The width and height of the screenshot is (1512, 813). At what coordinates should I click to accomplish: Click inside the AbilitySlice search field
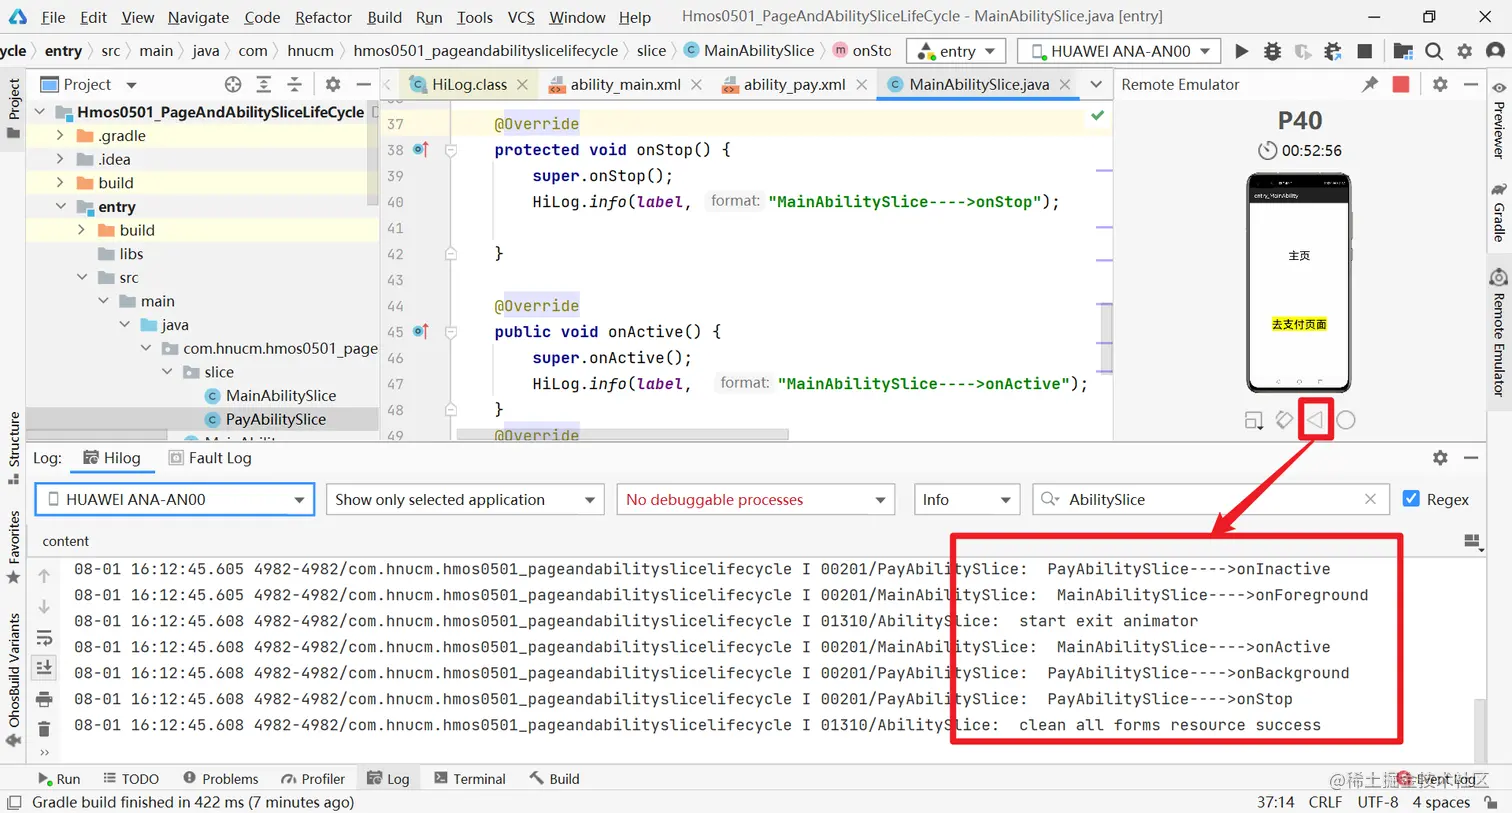[1210, 499]
